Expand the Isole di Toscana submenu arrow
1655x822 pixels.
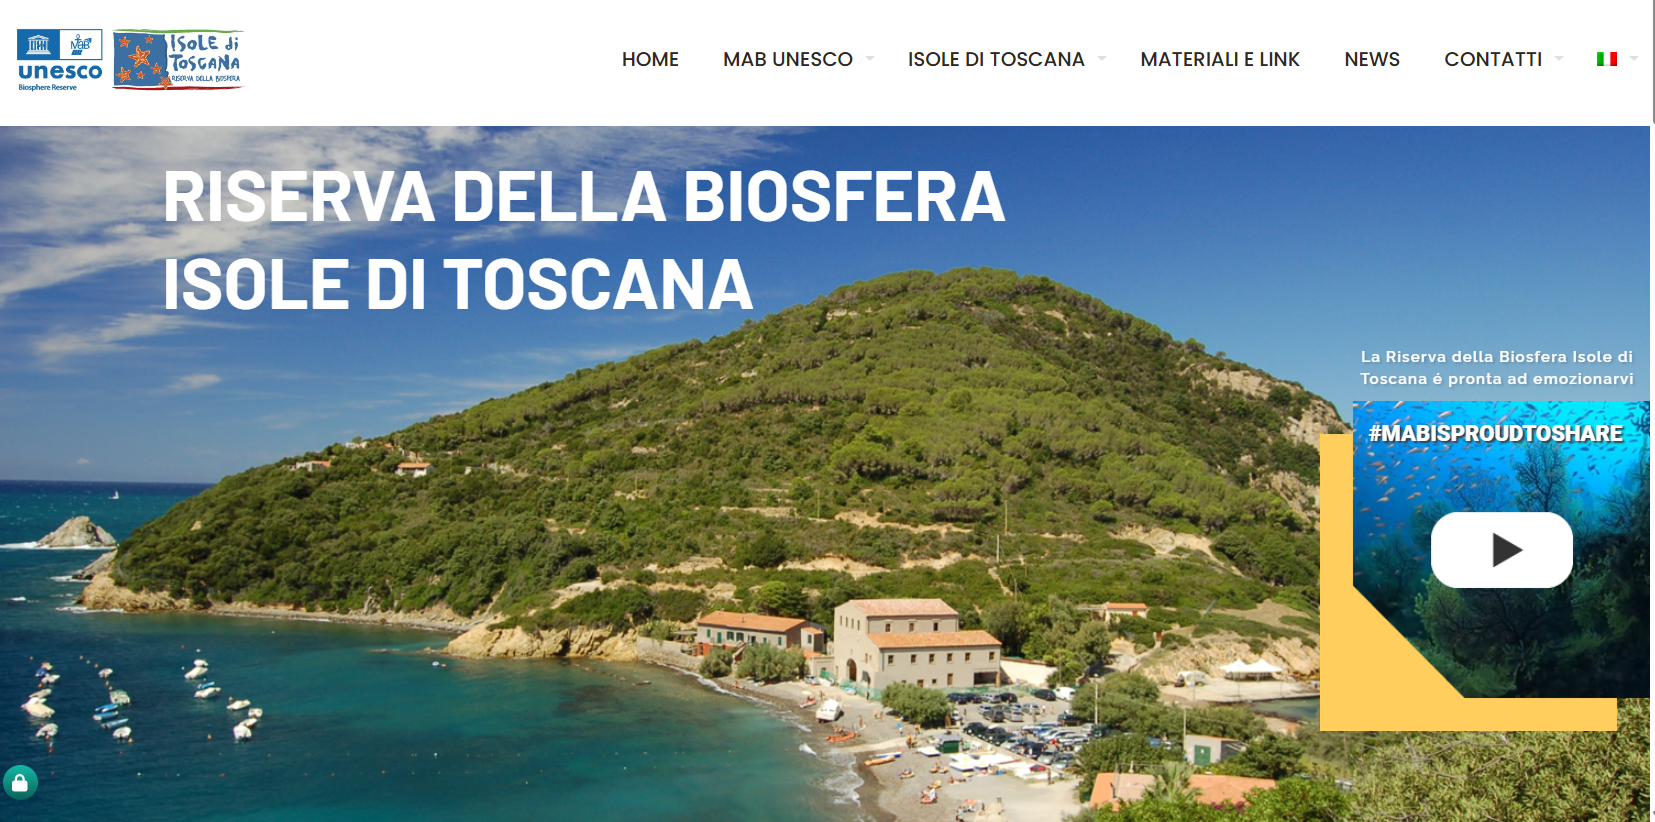coord(1102,59)
